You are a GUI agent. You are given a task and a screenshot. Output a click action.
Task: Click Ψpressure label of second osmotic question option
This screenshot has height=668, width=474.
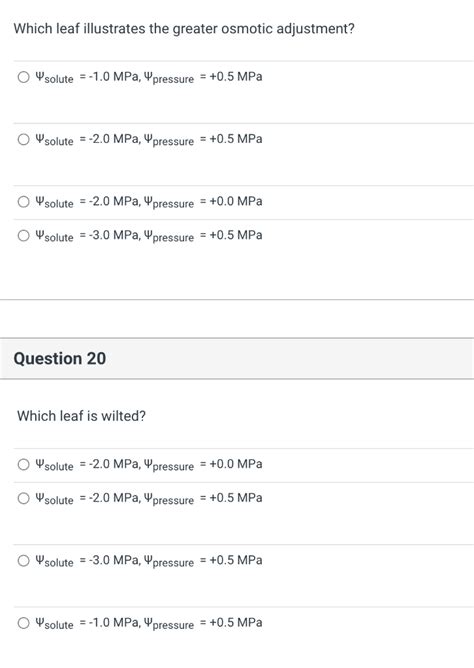click(169, 140)
